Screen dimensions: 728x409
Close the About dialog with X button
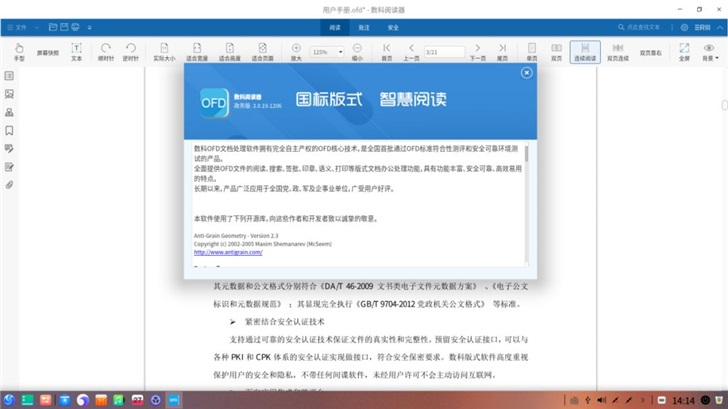pos(526,73)
